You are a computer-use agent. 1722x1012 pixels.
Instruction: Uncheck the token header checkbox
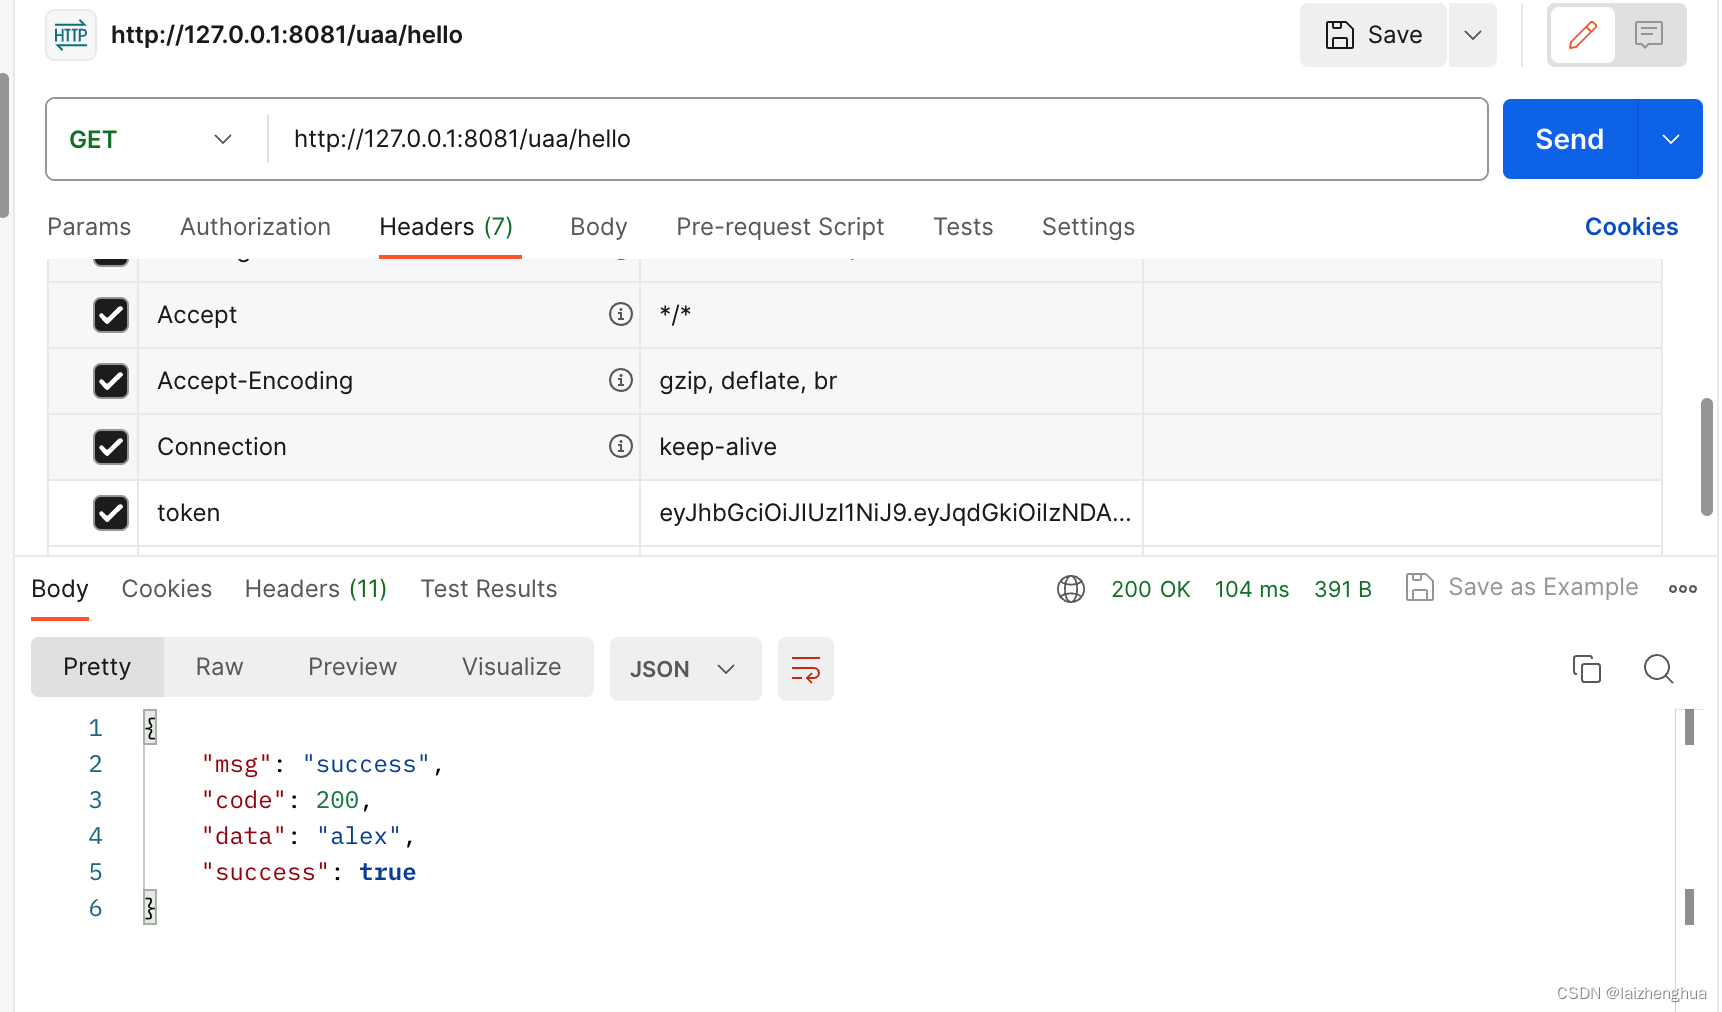(111, 513)
